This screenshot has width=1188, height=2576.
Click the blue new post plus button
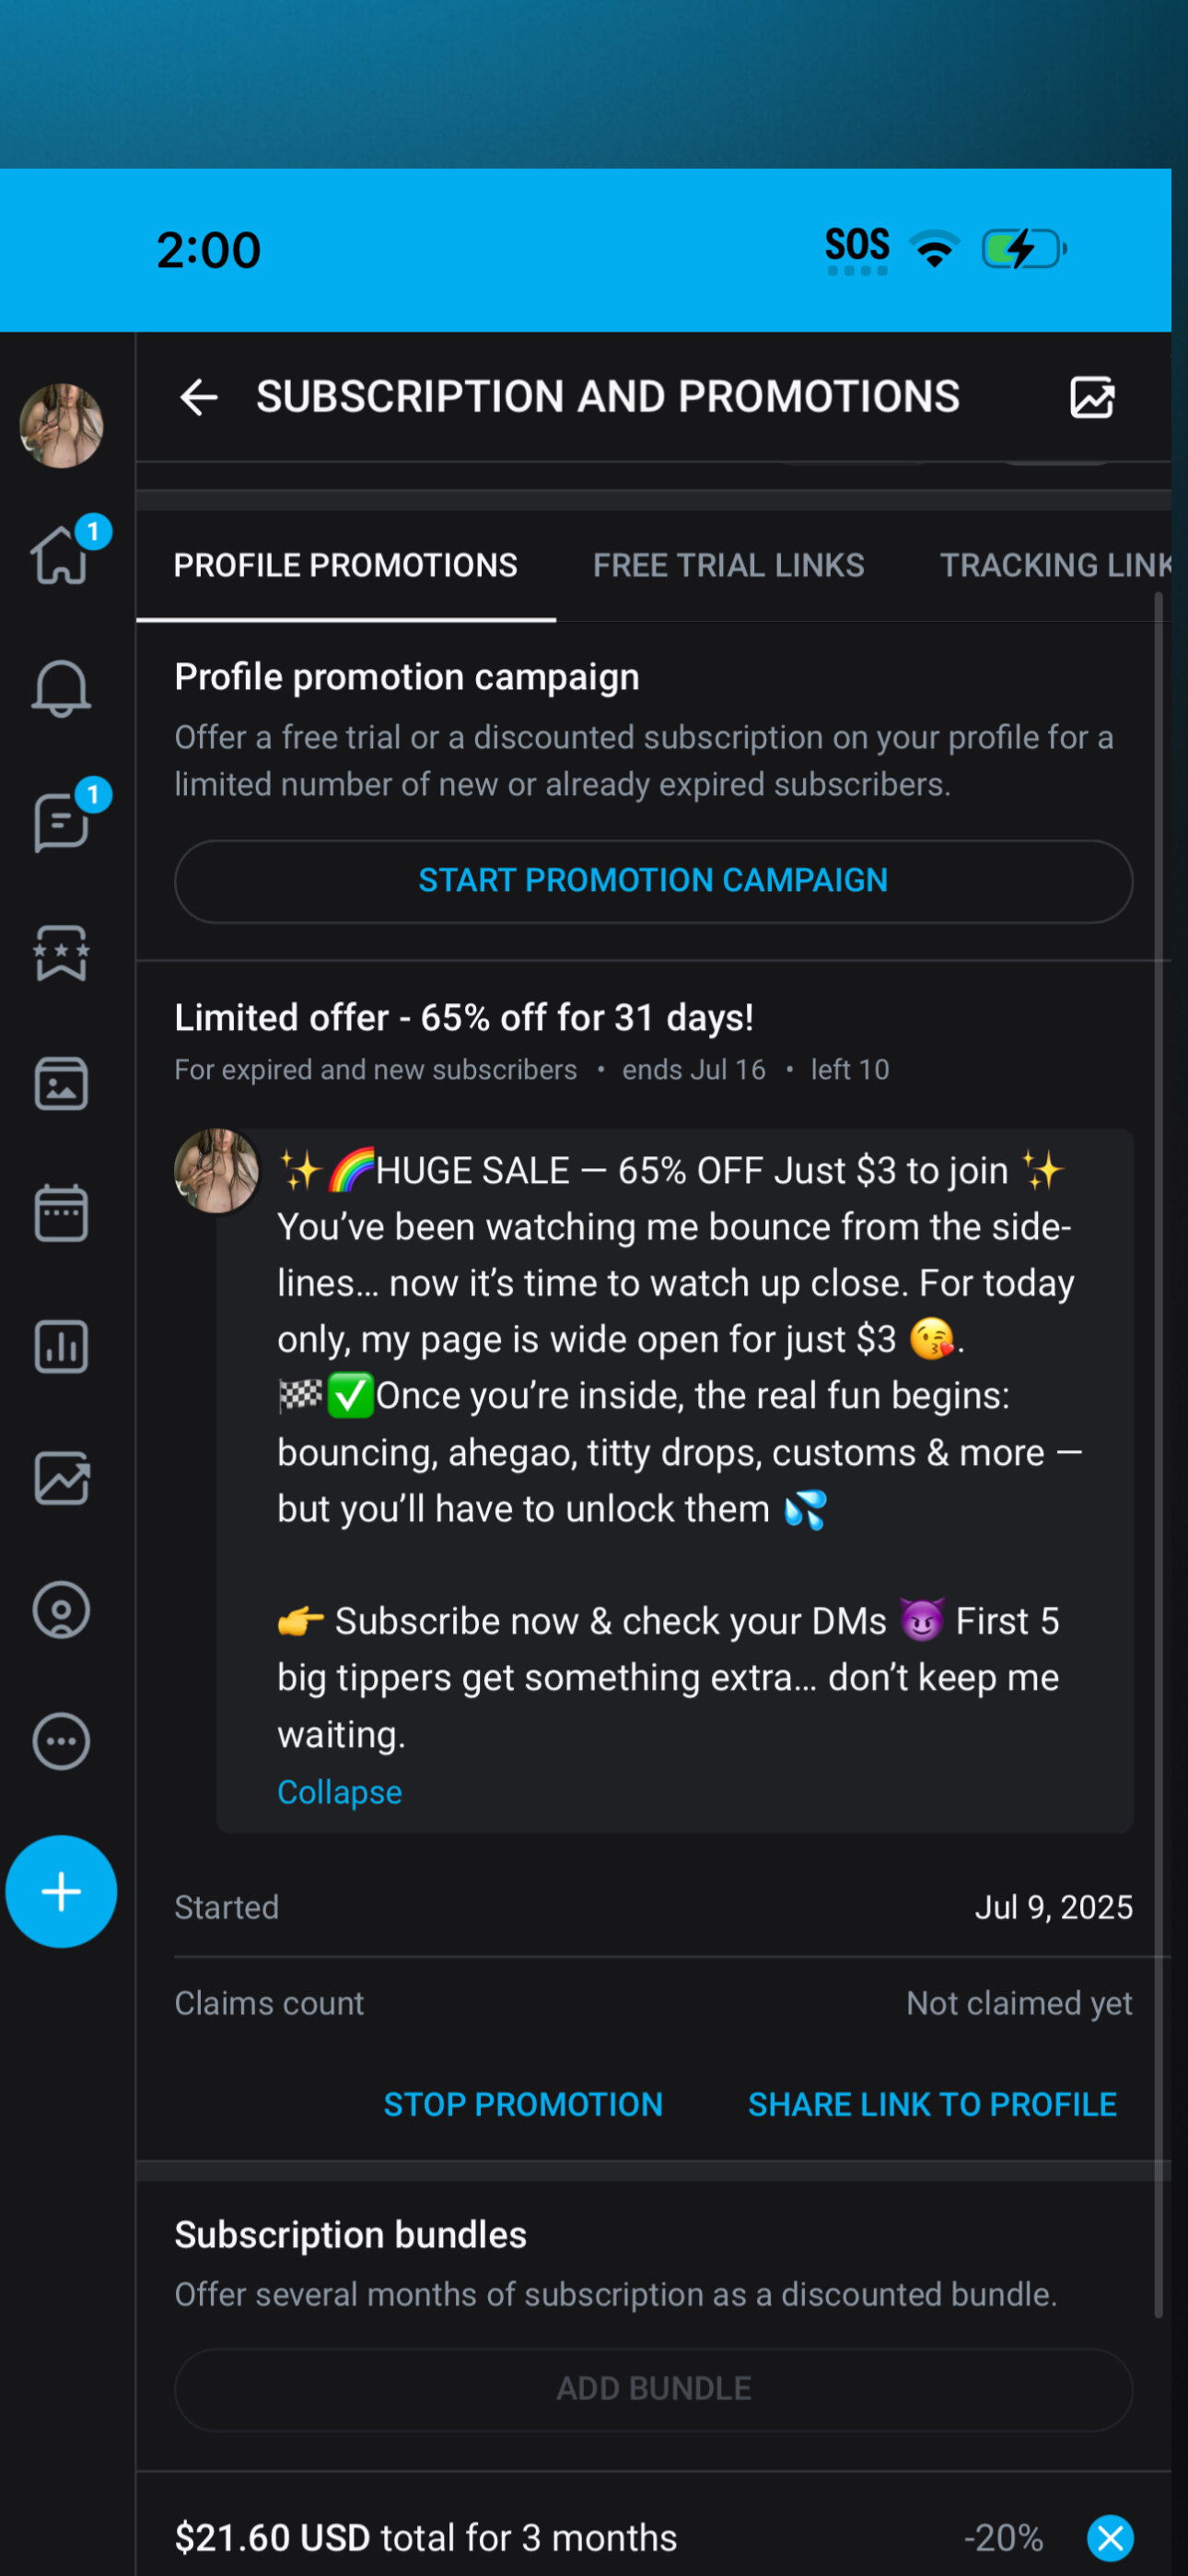[x=61, y=1892]
